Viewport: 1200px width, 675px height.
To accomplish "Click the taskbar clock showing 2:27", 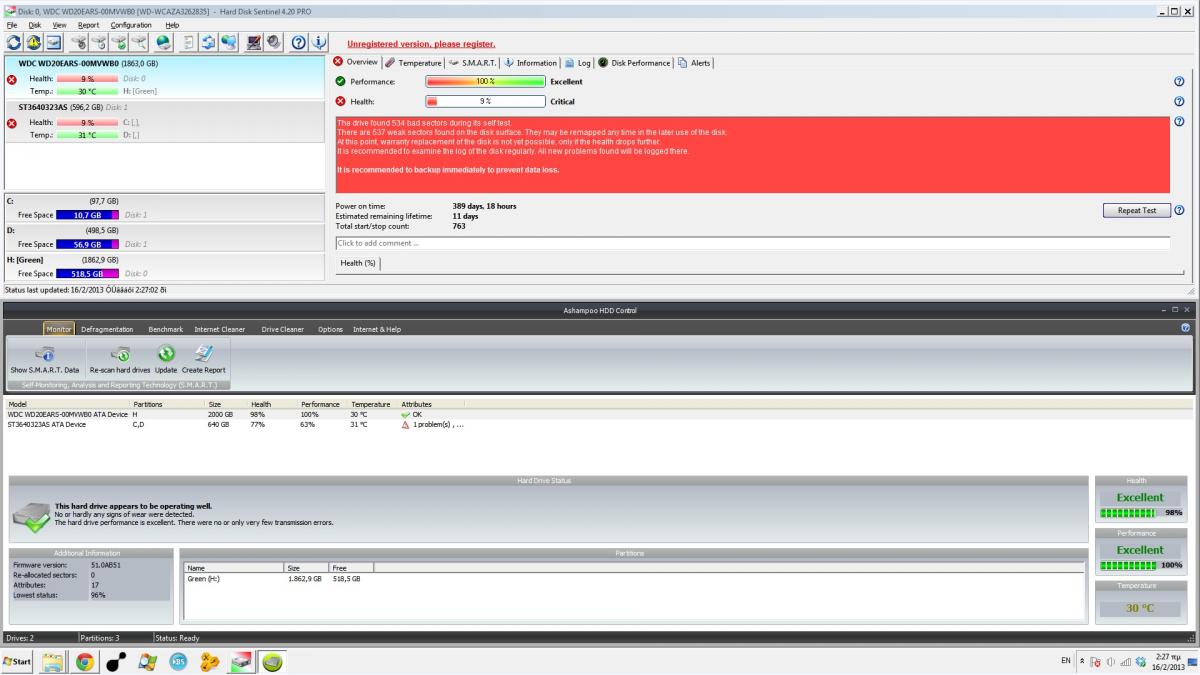I will pos(1169,662).
